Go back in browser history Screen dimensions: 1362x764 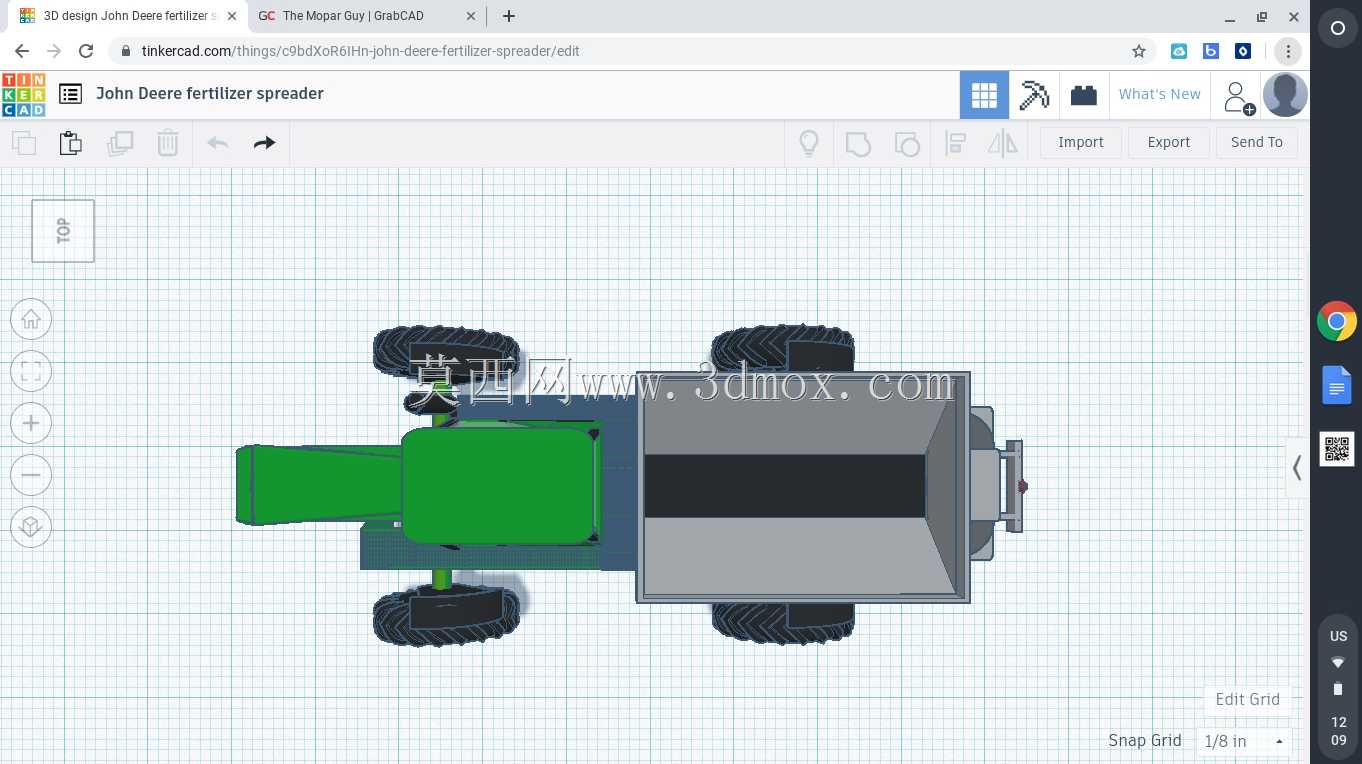[x=22, y=51]
